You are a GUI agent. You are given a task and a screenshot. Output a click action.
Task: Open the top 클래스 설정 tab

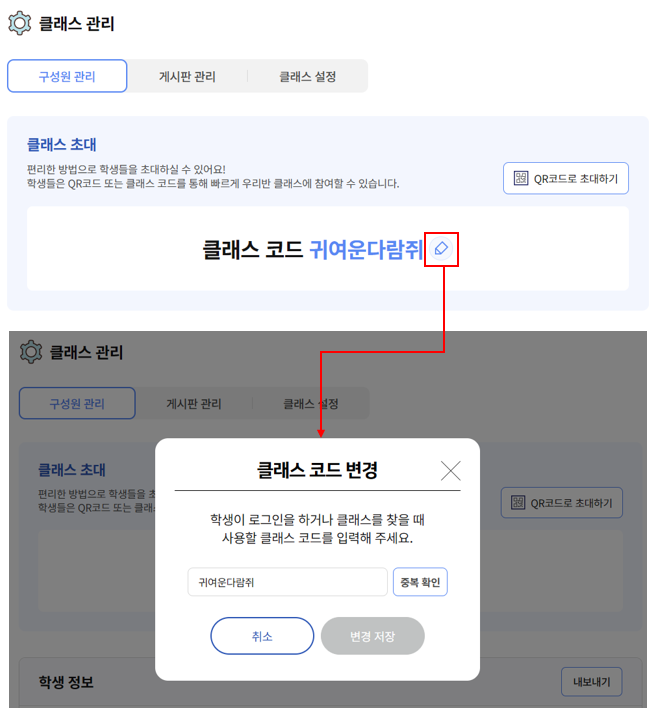pos(308,76)
